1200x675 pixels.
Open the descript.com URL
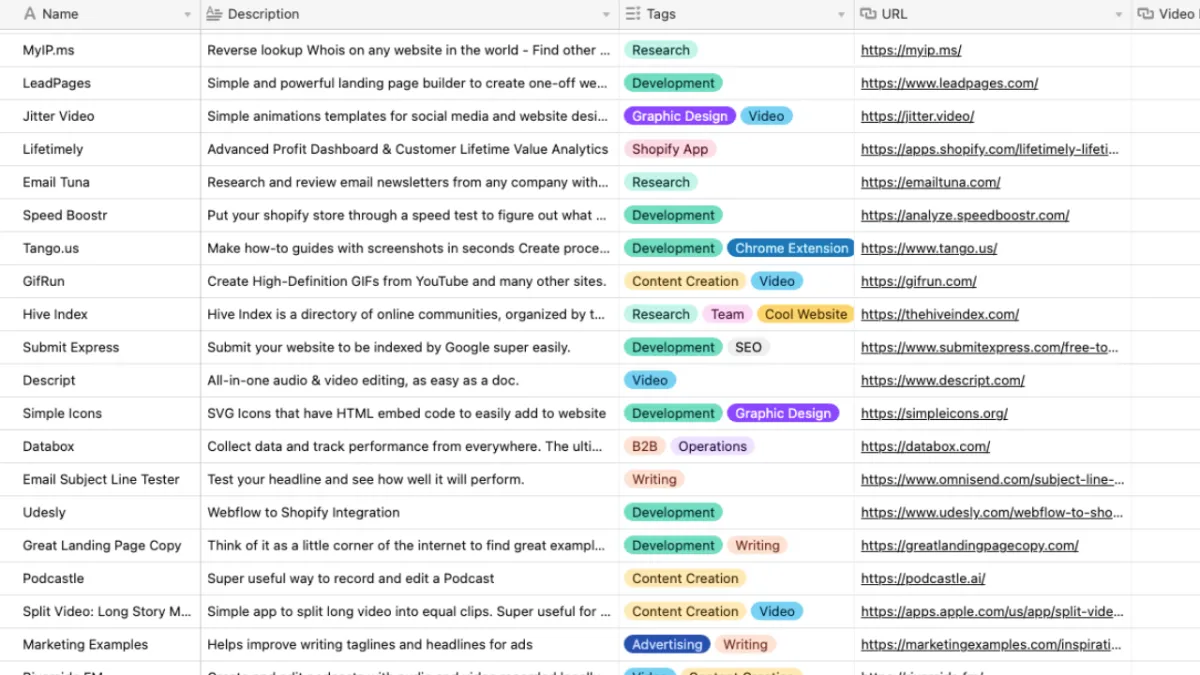pyautogui.click(x=943, y=380)
